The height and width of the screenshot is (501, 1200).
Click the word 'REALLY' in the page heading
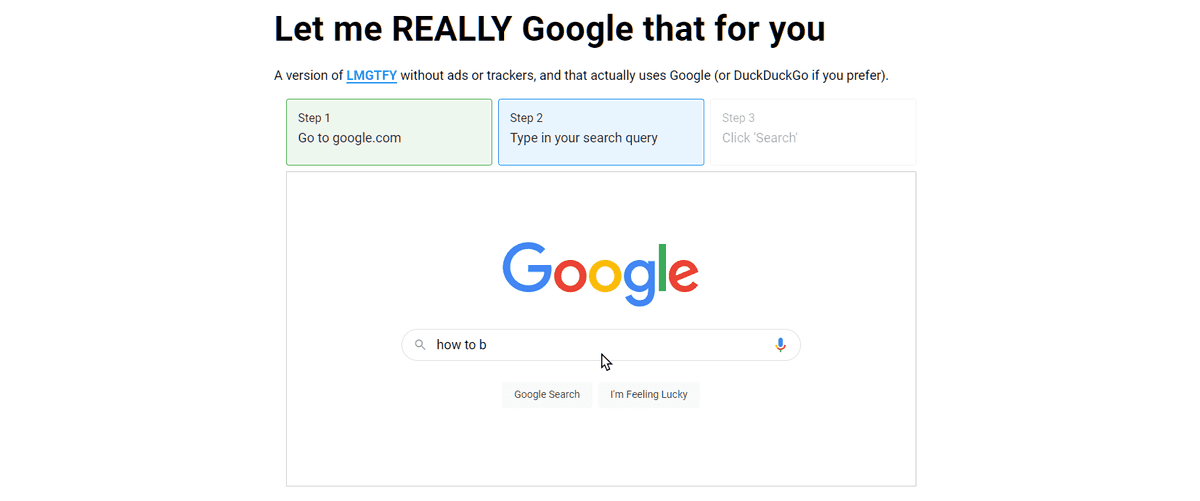[x=453, y=29]
